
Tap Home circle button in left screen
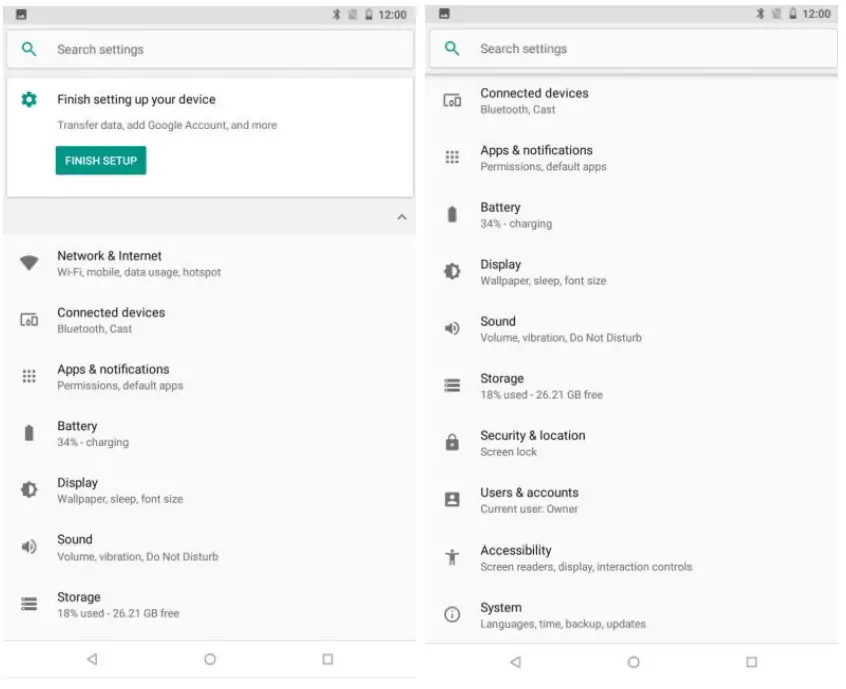coord(210,659)
